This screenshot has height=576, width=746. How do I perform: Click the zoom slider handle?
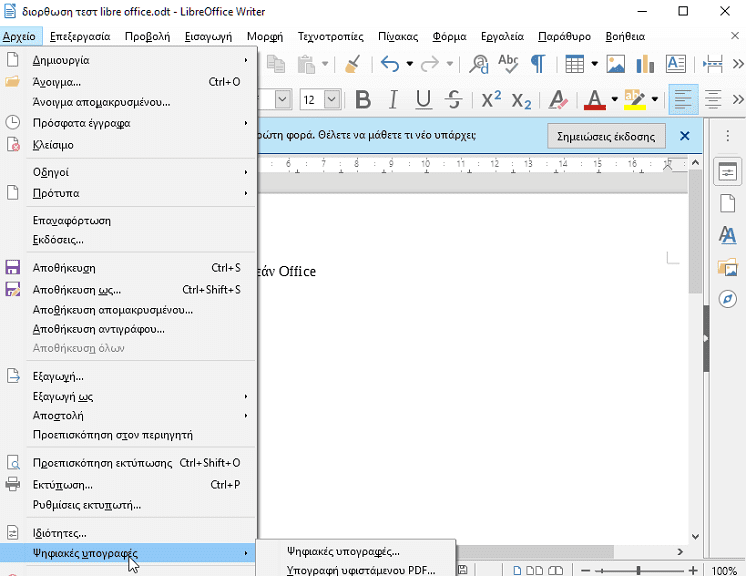pos(638,570)
